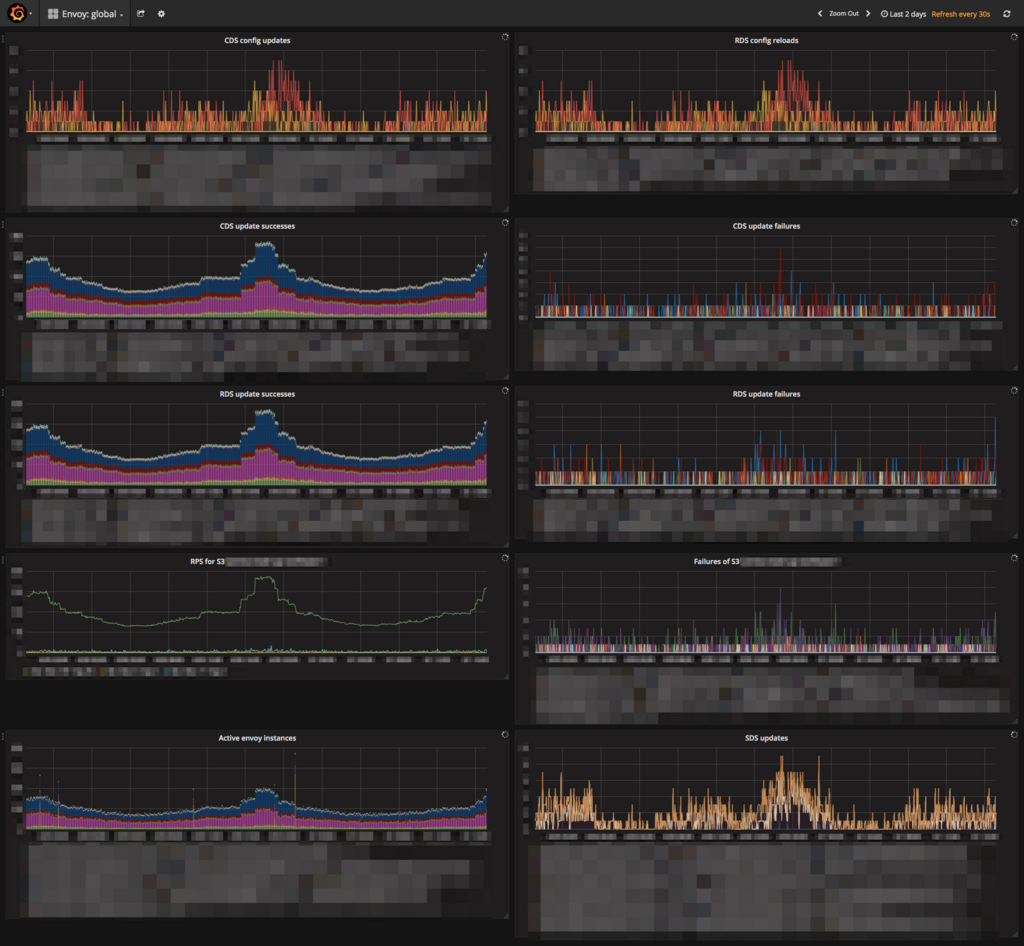Open row handle beside RDS update successes

point(3,394)
